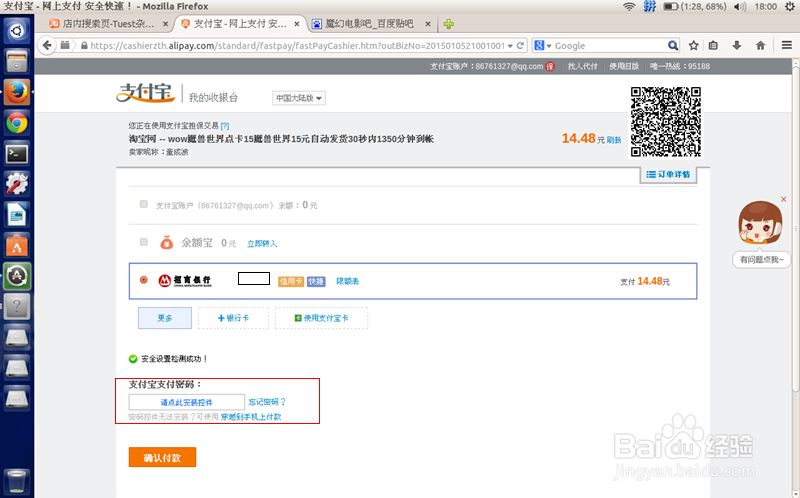The width and height of the screenshot is (800, 498).
Task: Launch Google Chrome from the dock
Action: point(17,123)
